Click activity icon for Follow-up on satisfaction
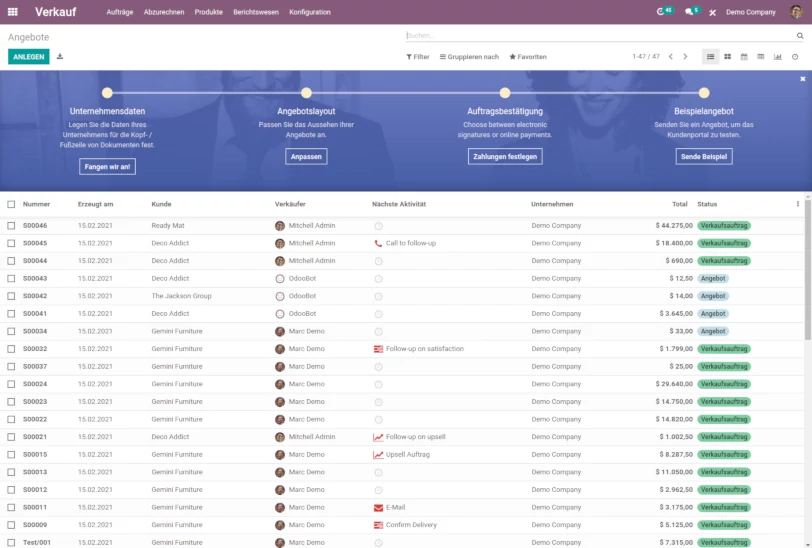 (x=378, y=349)
